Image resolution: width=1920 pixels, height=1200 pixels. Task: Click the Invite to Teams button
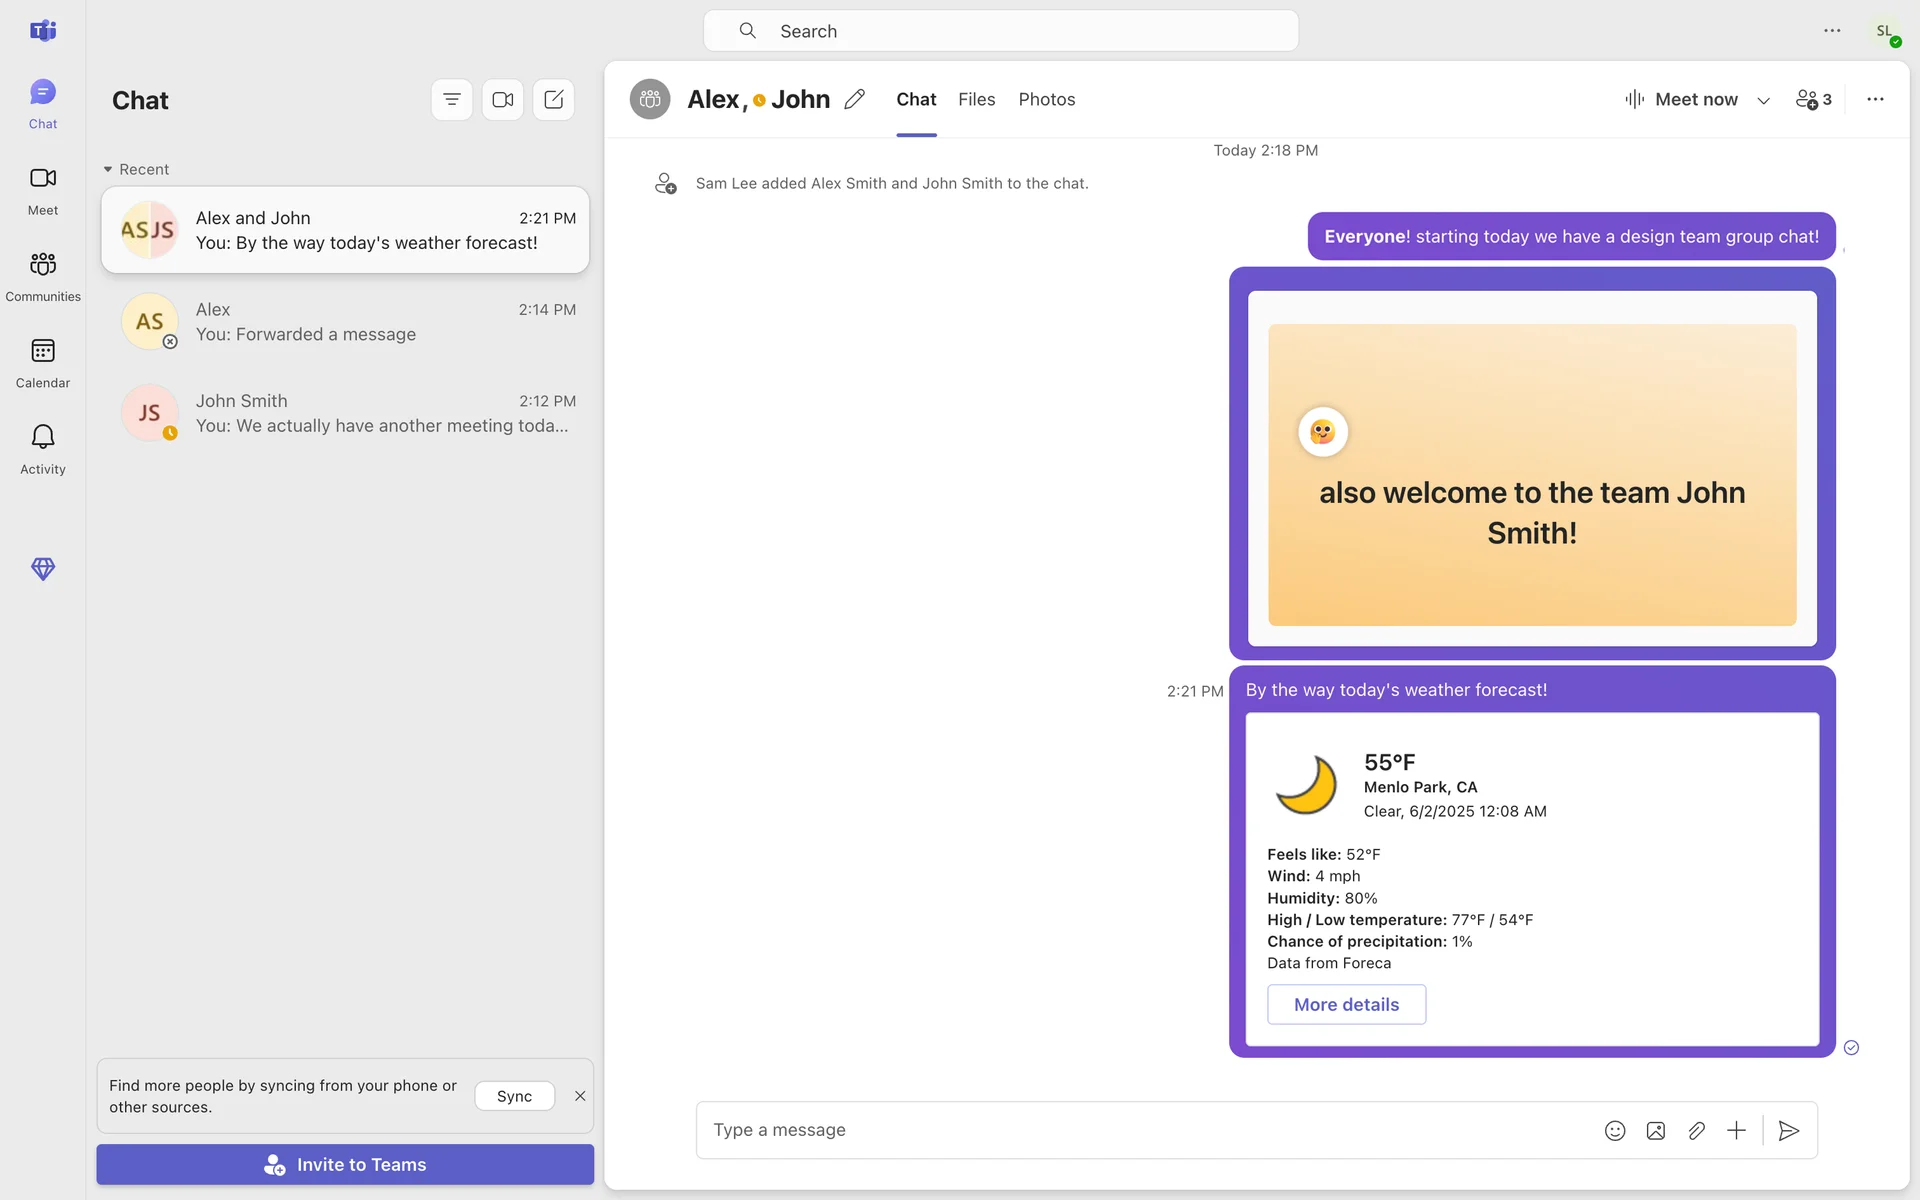pyautogui.click(x=345, y=1164)
